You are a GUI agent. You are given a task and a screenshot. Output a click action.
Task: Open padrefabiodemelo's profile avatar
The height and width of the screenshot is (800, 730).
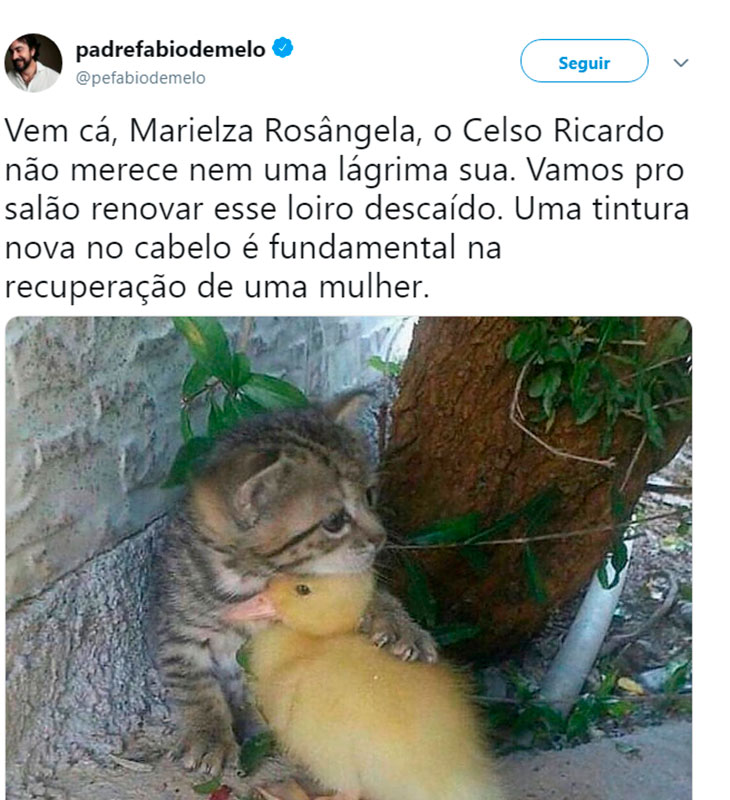(x=33, y=63)
